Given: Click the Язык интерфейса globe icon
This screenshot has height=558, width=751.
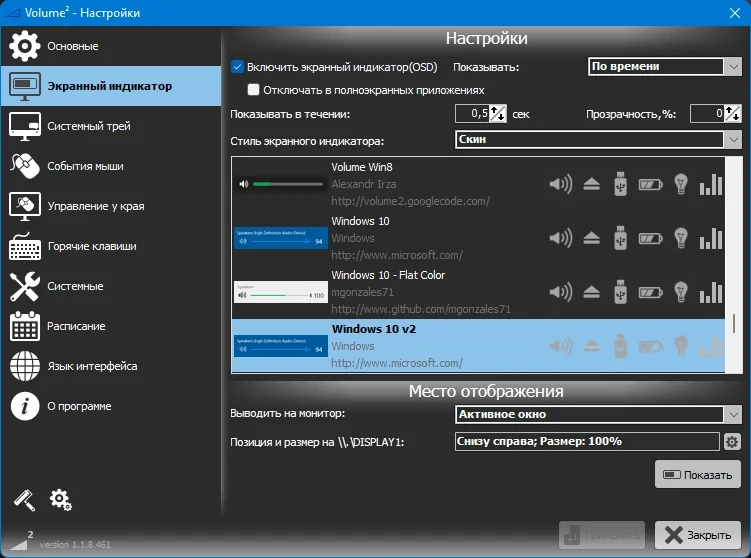Looking at the screenshot, I should point(25,366).
